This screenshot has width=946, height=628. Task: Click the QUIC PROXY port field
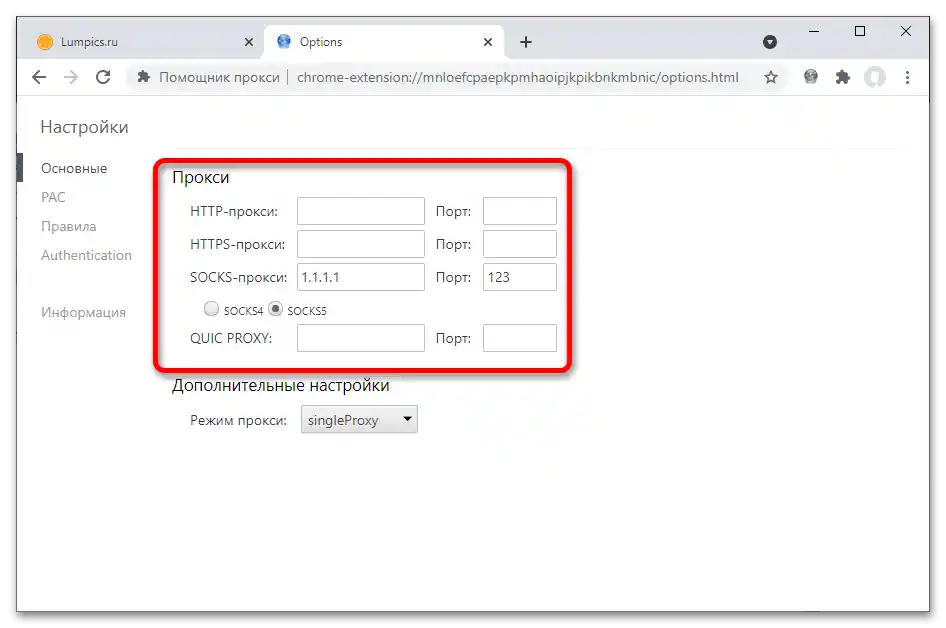pyautogui.click(x=519, y=338)
